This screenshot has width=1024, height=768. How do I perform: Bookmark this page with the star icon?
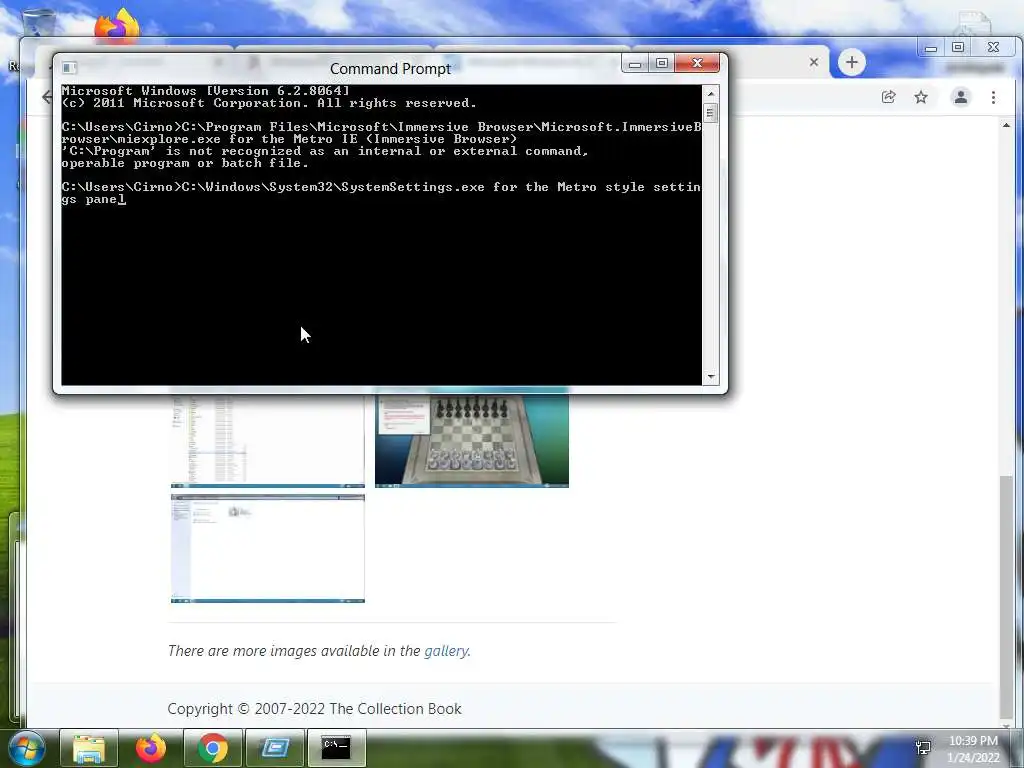coord(921,97)
